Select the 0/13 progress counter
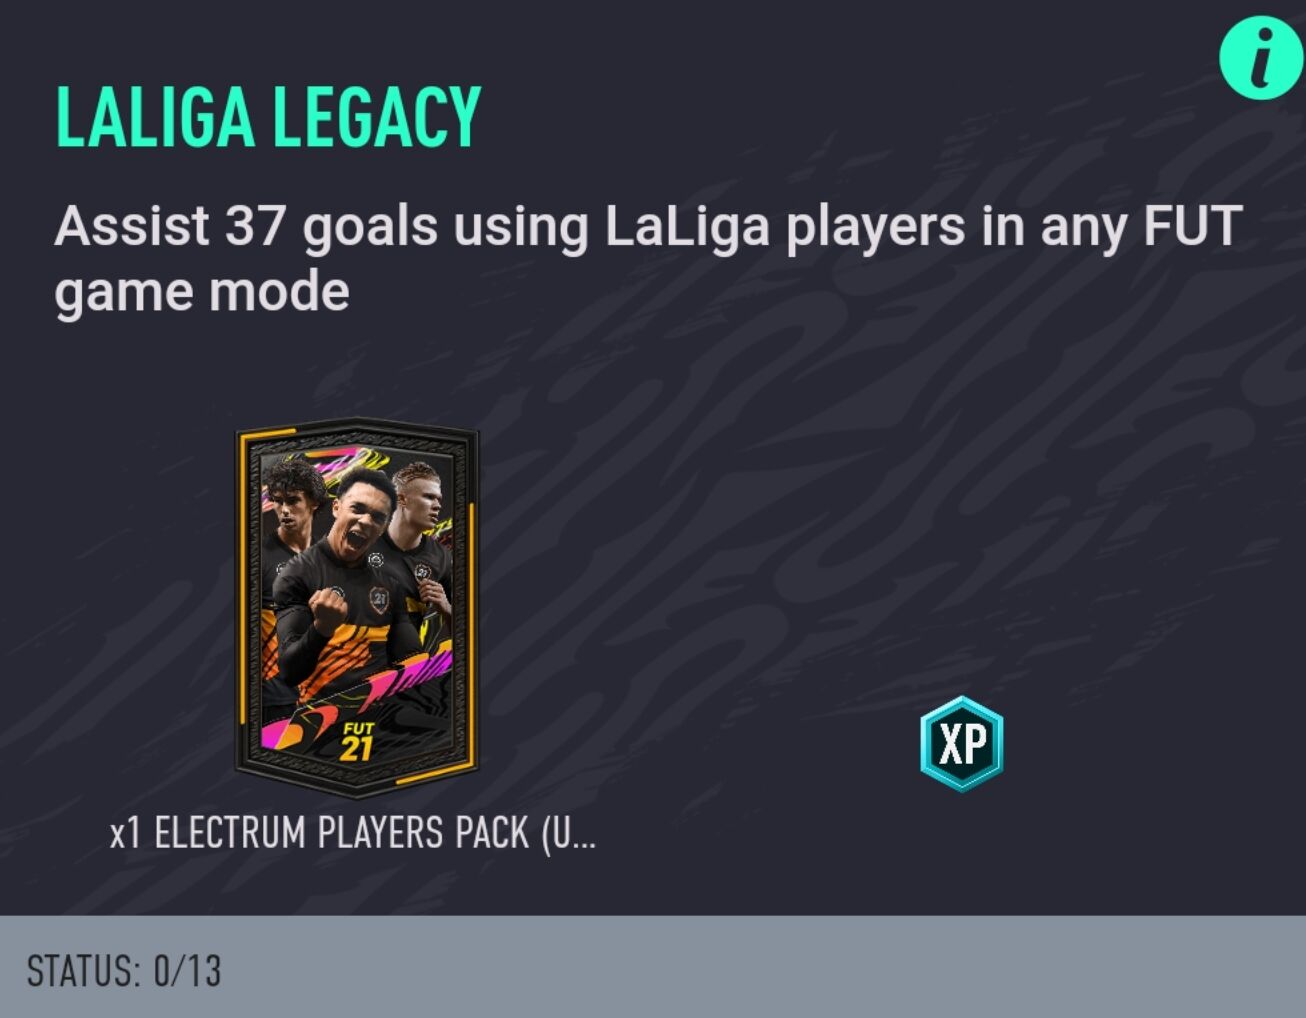Viewport: 1306px width, 1018px height. click(187, 971)
